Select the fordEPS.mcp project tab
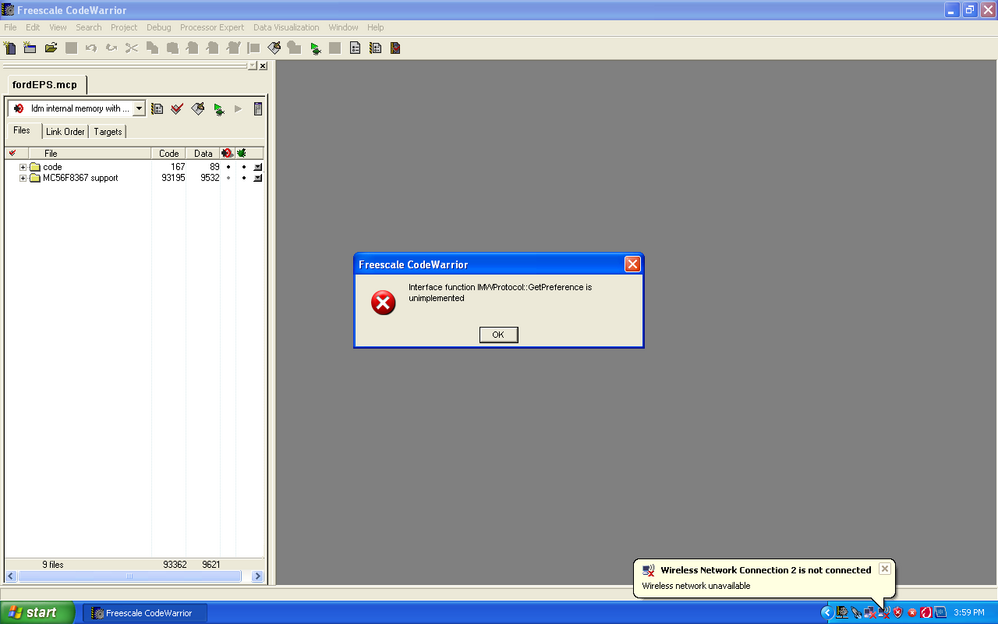Image resolution: width=998 pixels, height=624 pixels. coord(44,84)
